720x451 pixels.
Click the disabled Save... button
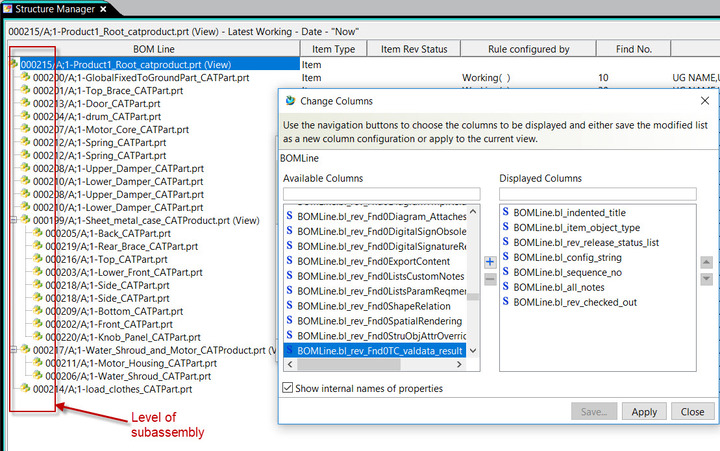594,412
